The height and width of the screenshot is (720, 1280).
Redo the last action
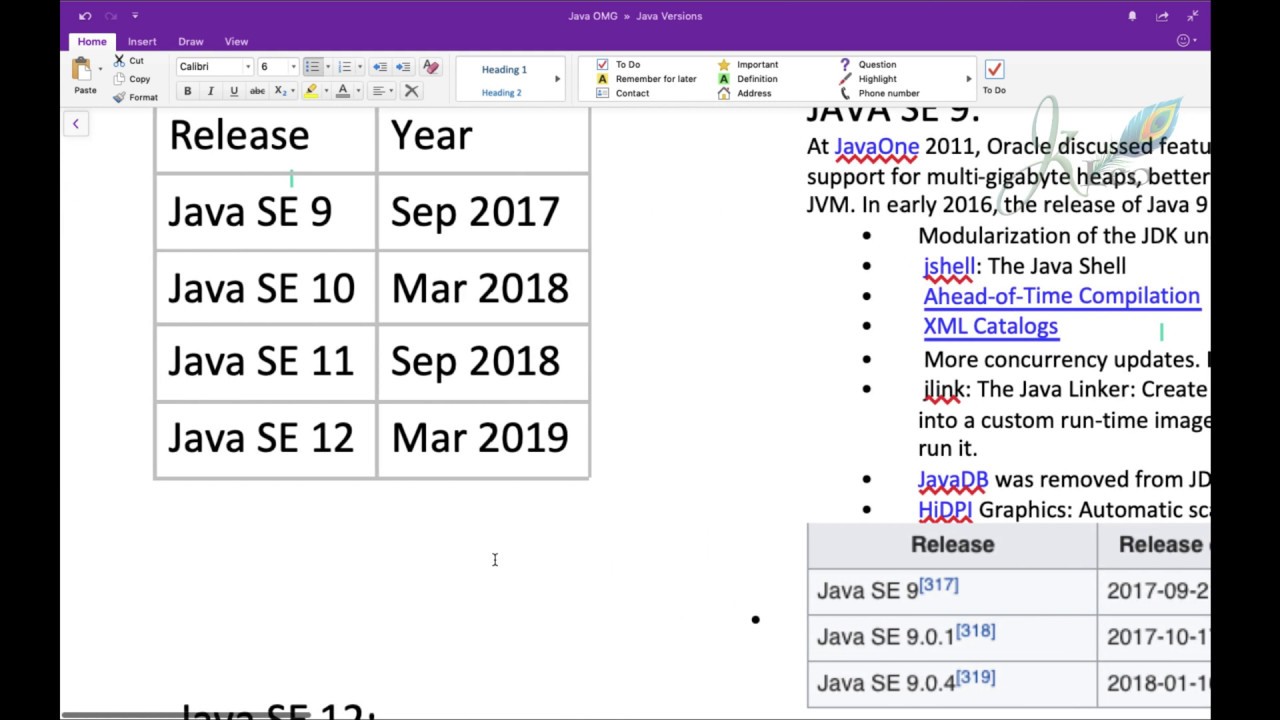110,16
